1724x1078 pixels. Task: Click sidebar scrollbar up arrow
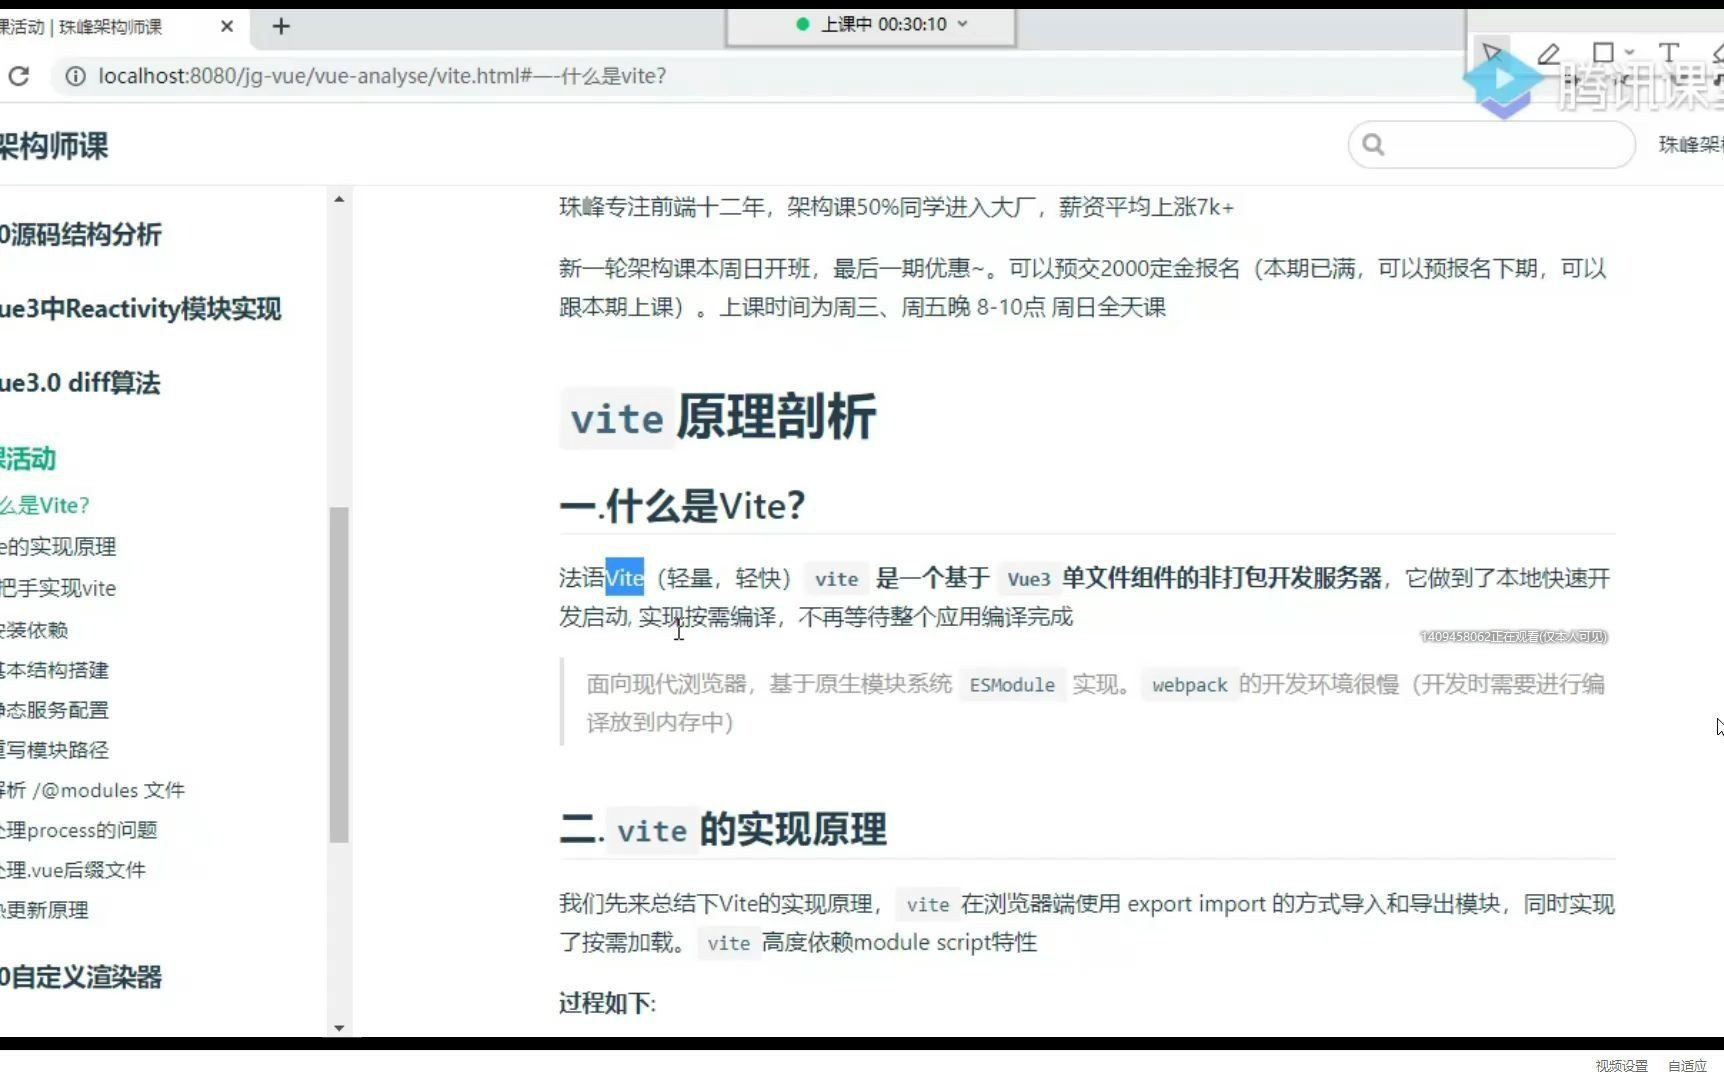339,199
